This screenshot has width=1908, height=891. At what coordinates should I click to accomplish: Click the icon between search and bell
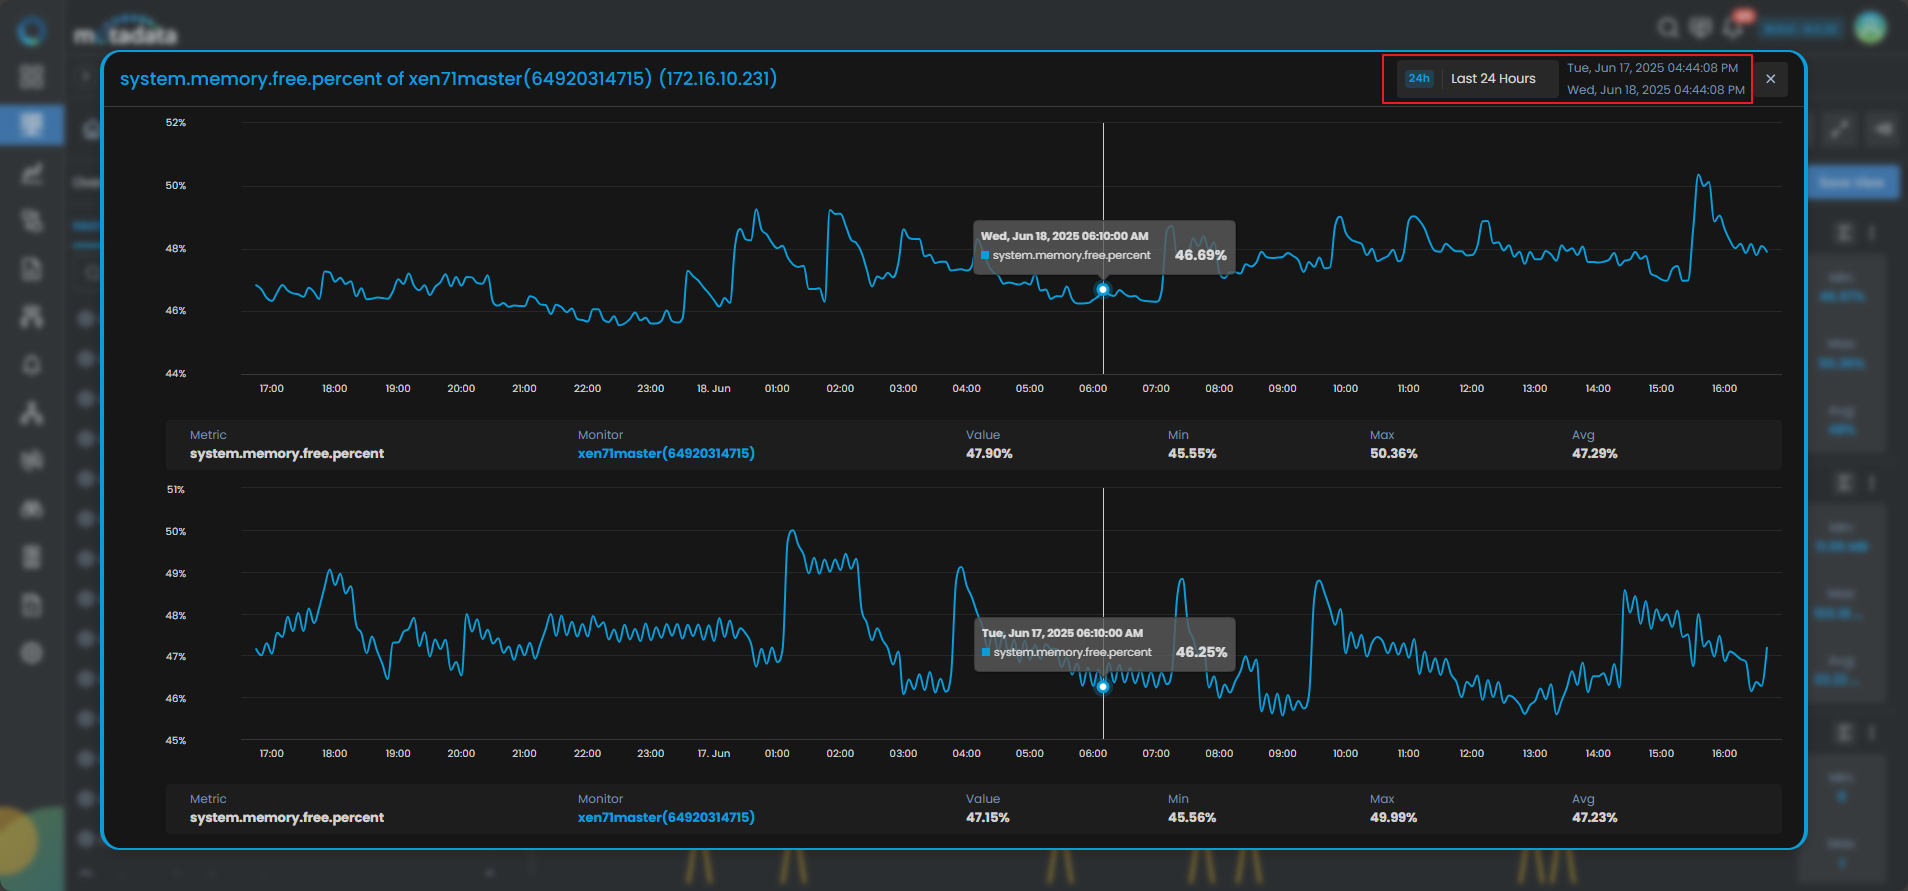[1700, 27]
